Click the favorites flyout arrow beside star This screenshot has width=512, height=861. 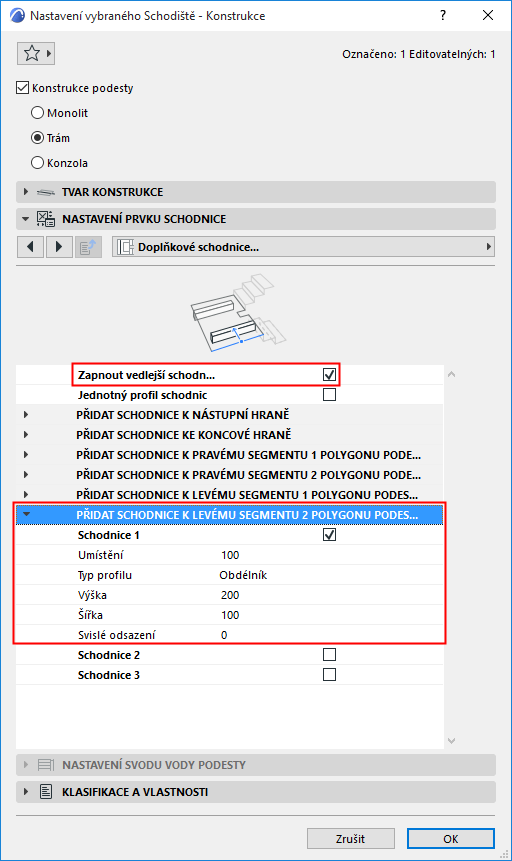[x=49, y=53]
